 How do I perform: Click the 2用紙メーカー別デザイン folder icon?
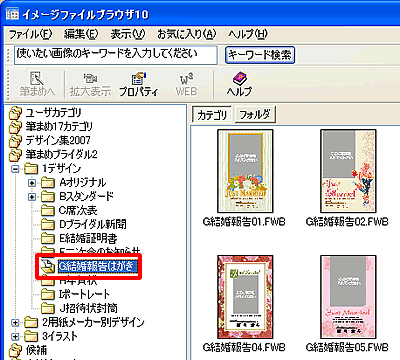pos(31,322)
